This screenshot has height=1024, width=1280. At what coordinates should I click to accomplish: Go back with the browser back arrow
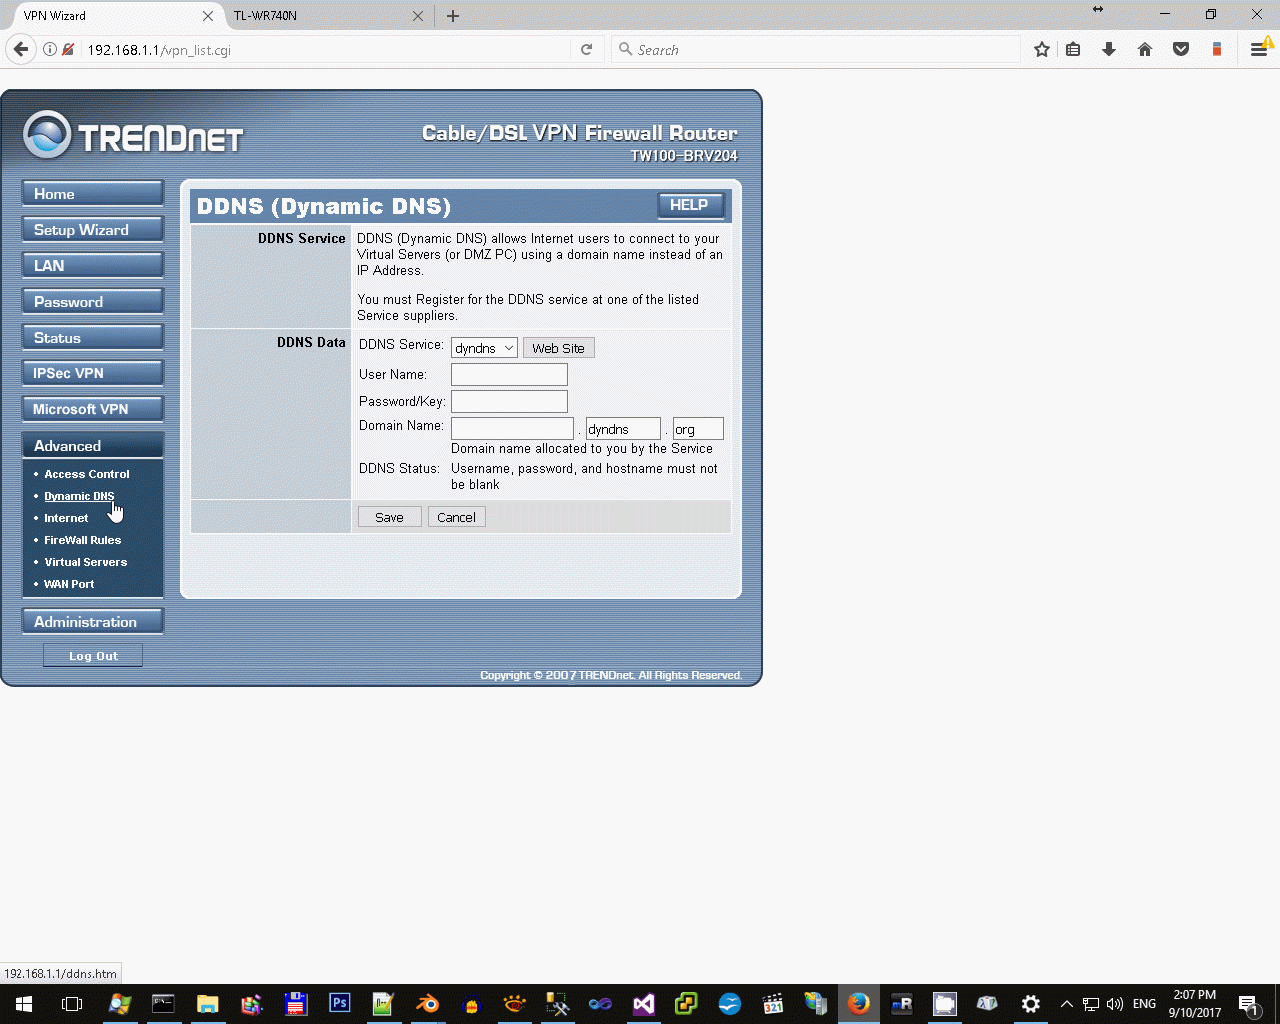pos(21,49)
